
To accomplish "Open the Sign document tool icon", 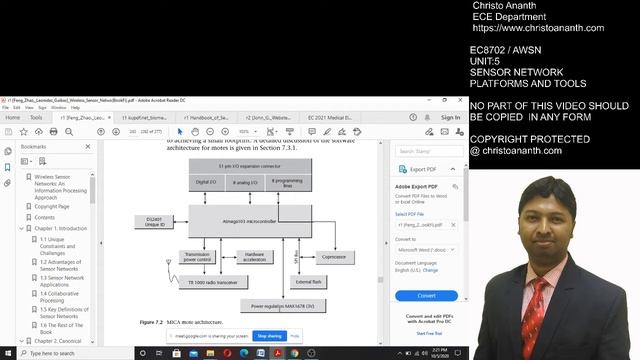I will coord(342,131).
